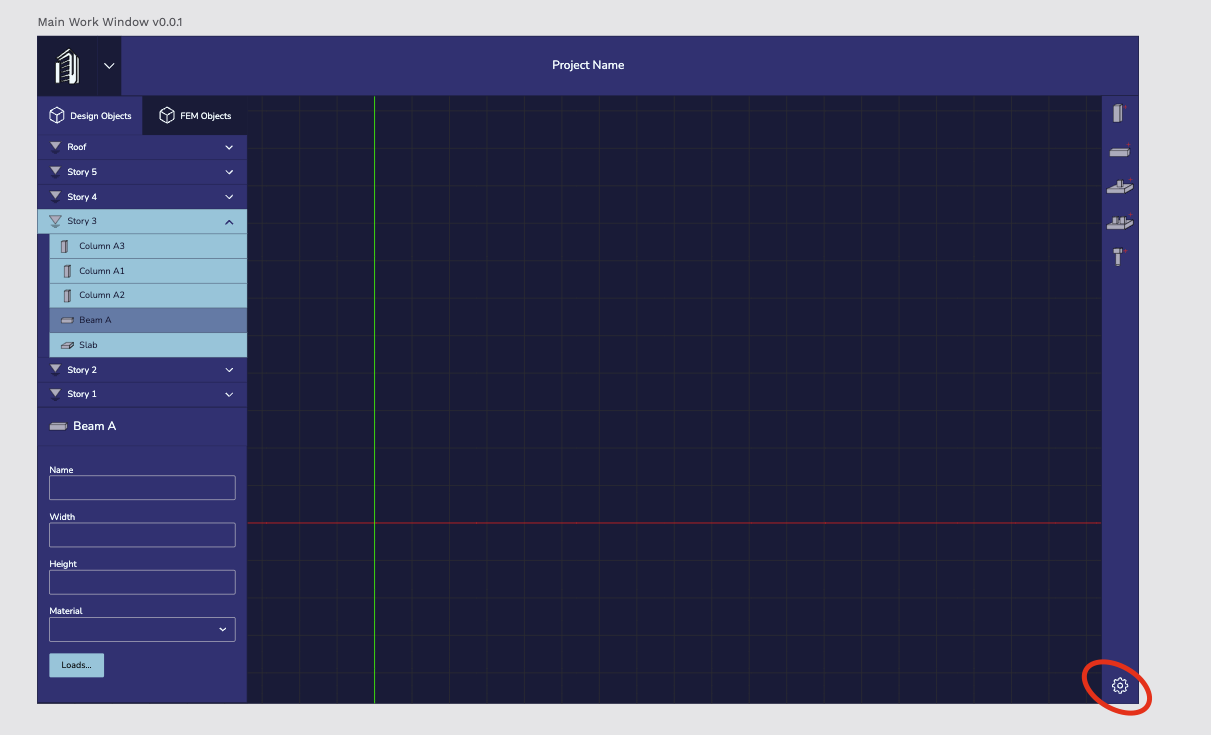1211x735 pixels.
Task: Click the Story 4 label
Action: point(82,197)
